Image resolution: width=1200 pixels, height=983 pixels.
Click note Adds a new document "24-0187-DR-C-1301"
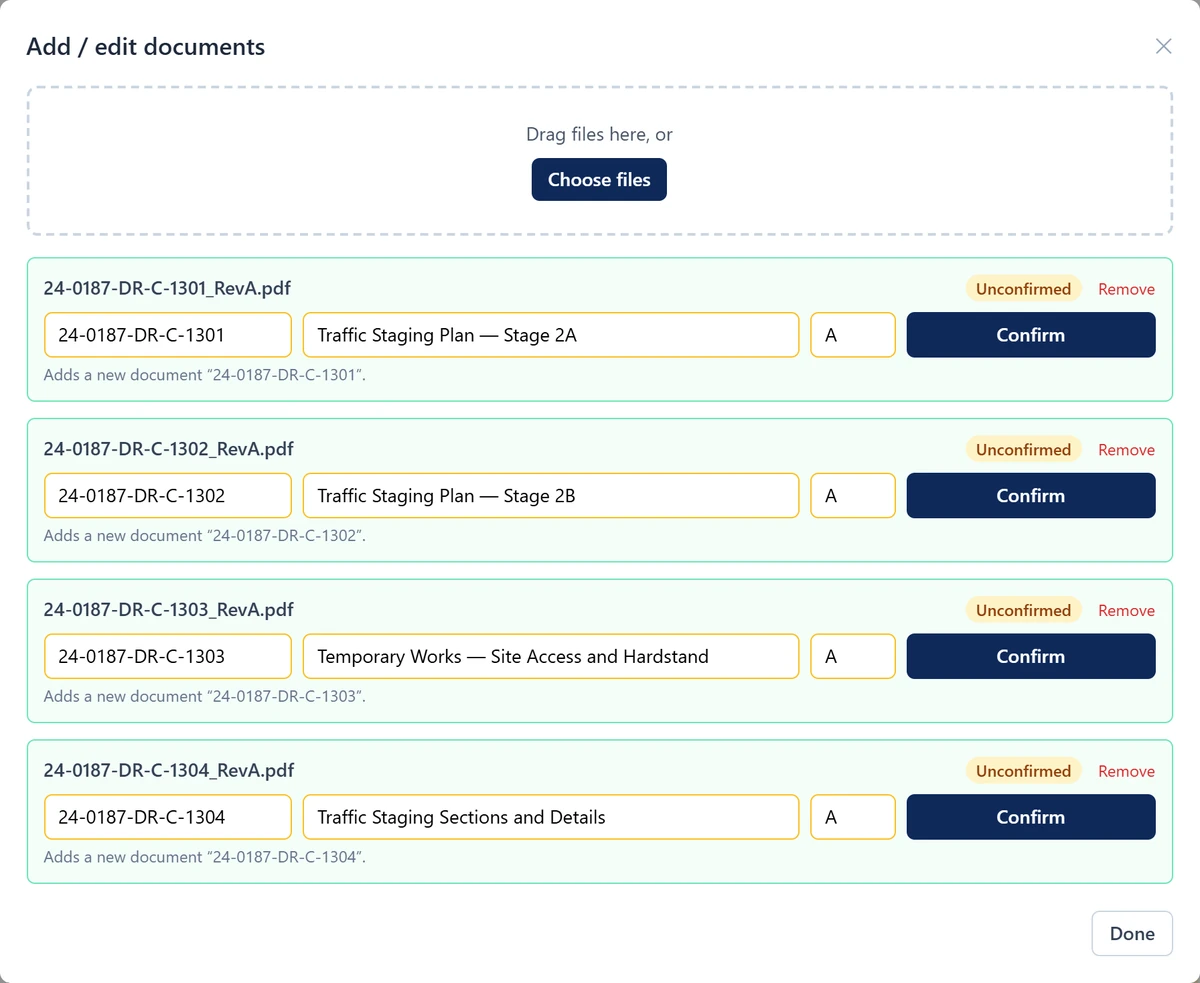pos(205,375)
